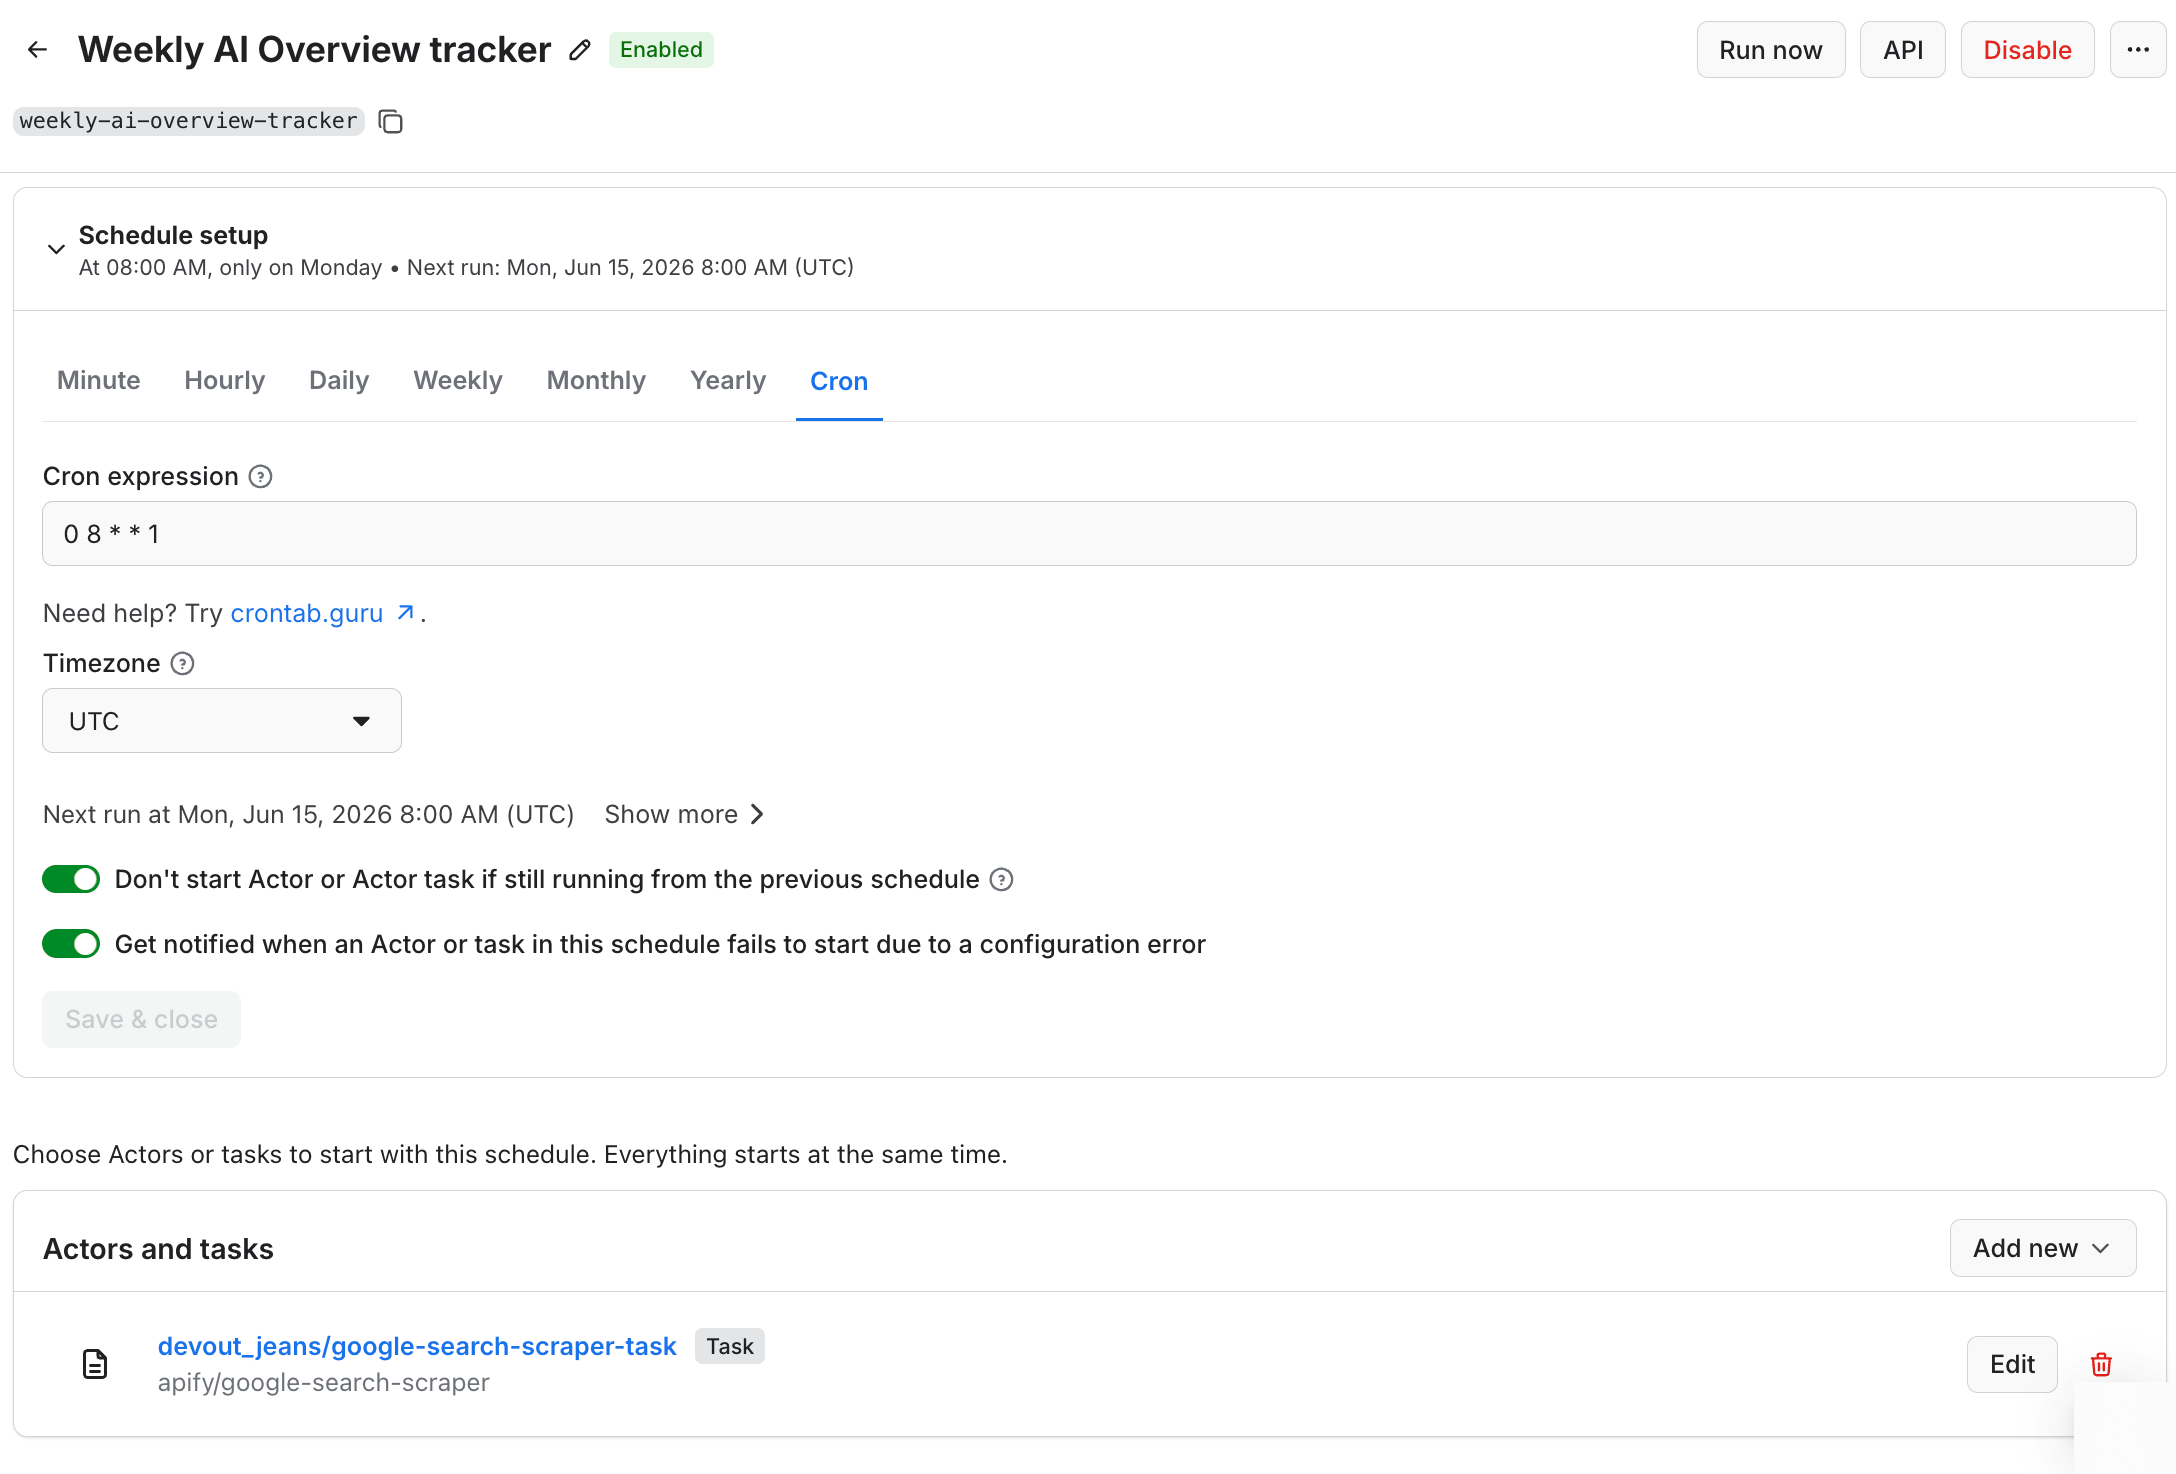The image size is (2176, 1474).
Task: Switch to the Yearly tab
Action: coord(728,381)
